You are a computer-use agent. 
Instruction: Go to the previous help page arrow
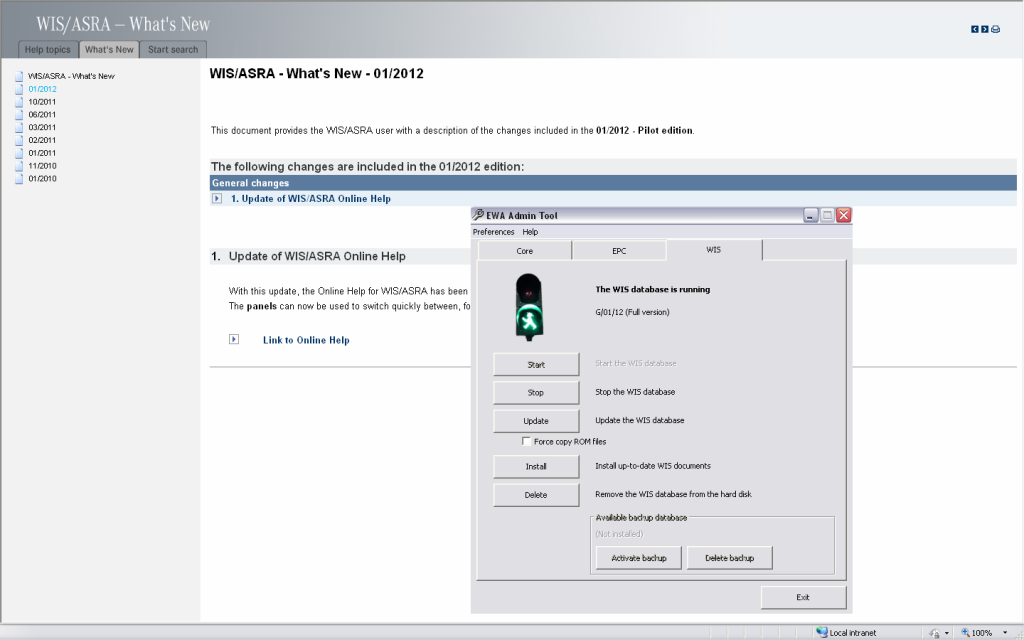point(974,29)
